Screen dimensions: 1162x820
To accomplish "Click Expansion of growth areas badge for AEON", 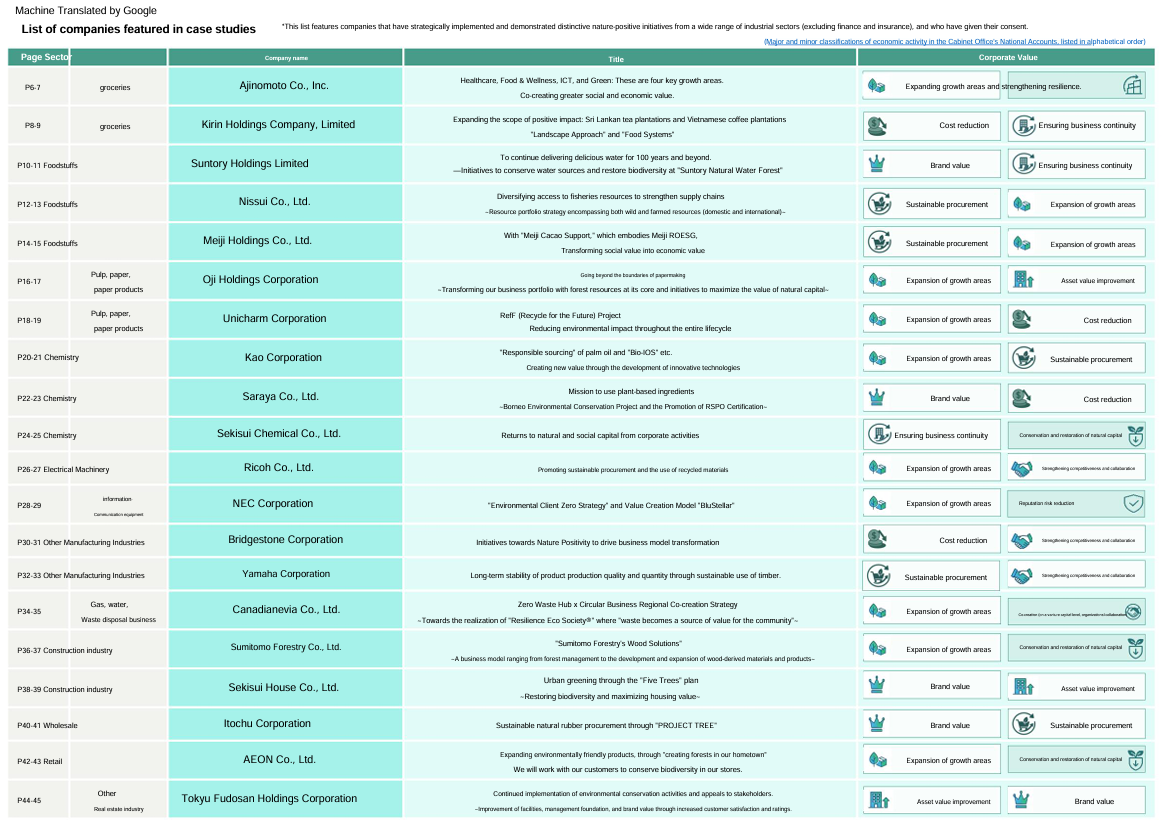I will tap(932, 760).
